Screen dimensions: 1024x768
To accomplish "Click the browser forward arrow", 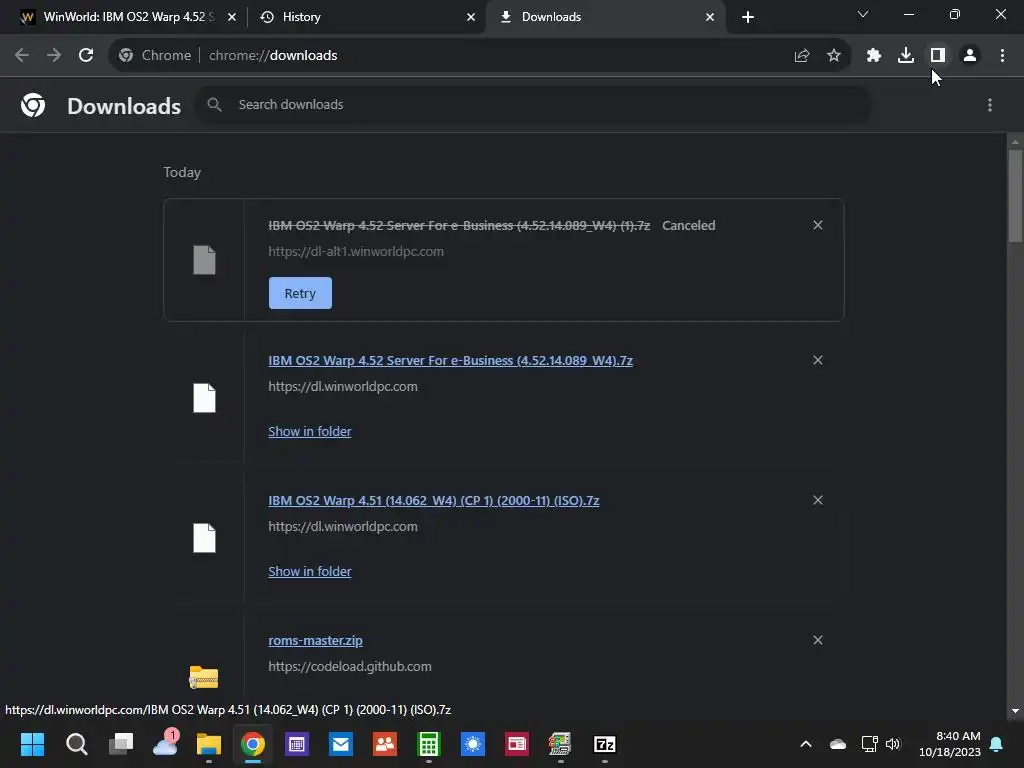I will [x=54, y=56].
